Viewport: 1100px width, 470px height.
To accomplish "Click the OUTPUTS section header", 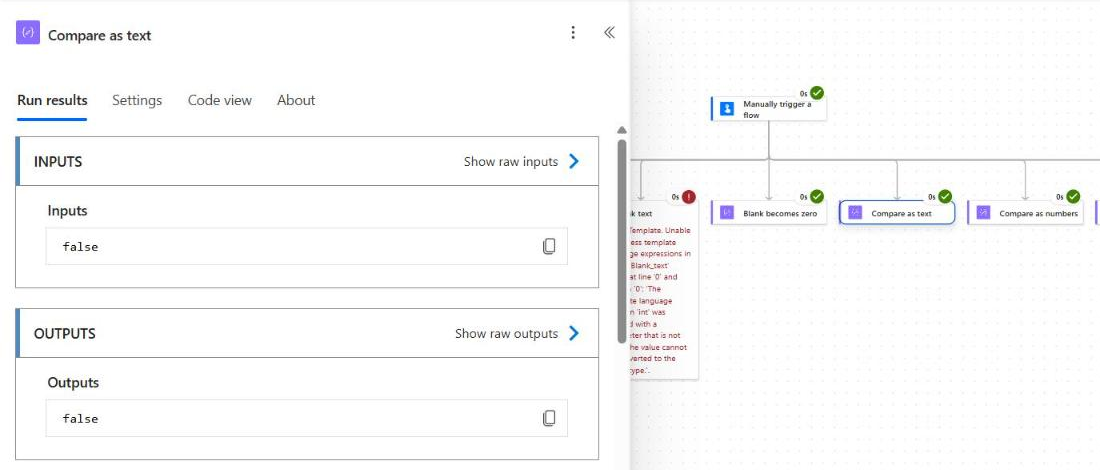I will pyautogui.click(x=307, y=333).
